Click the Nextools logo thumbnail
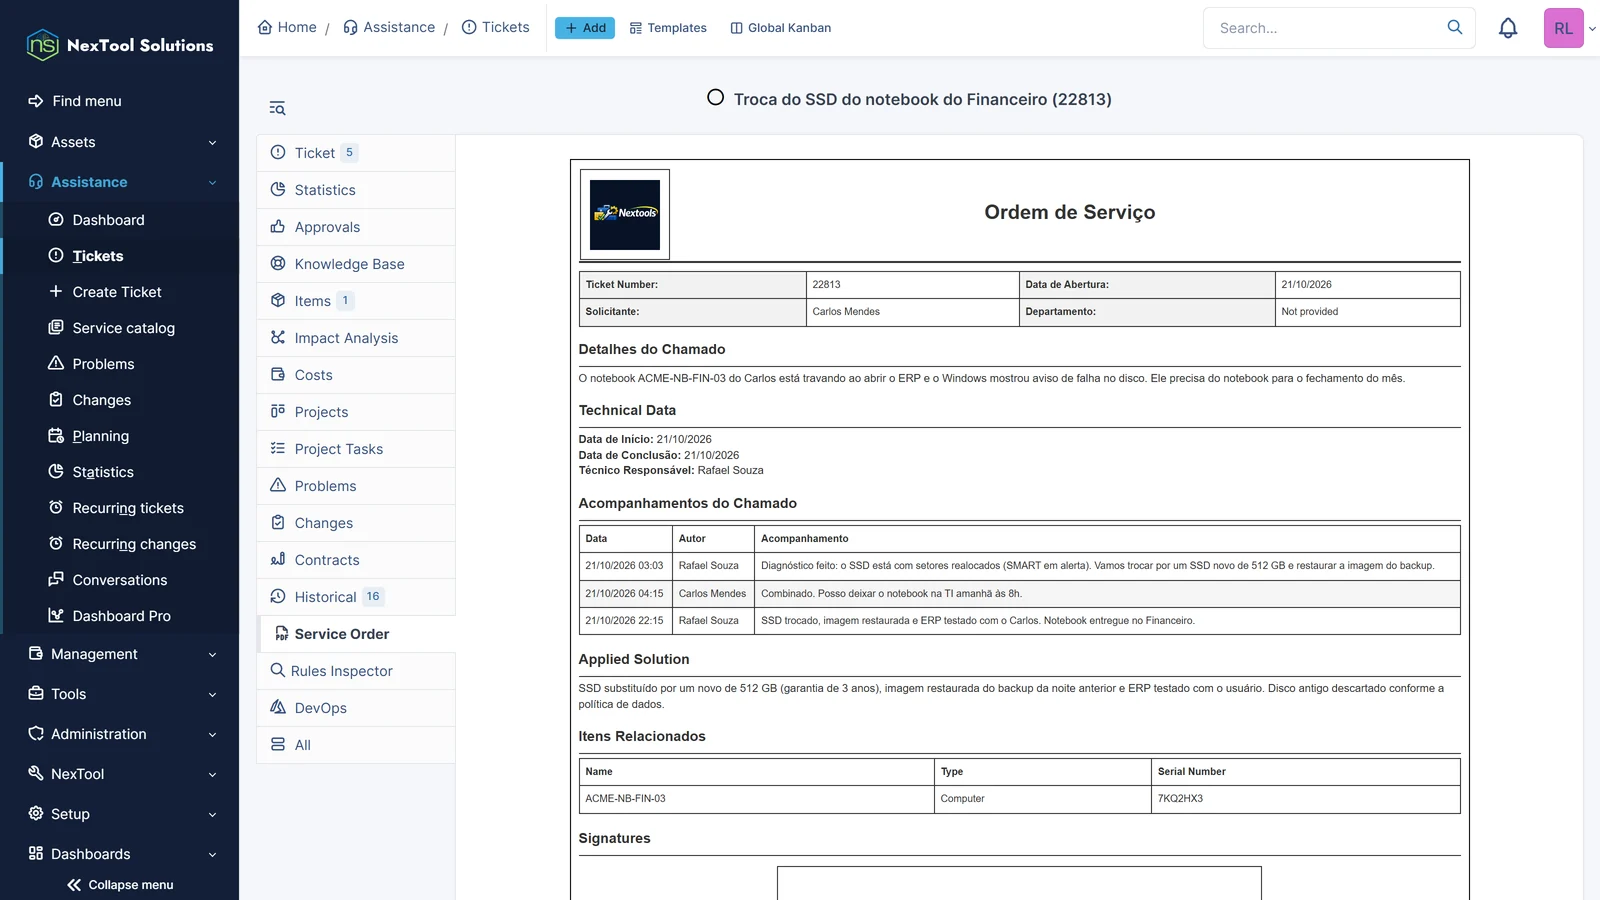 click(625, 215)
